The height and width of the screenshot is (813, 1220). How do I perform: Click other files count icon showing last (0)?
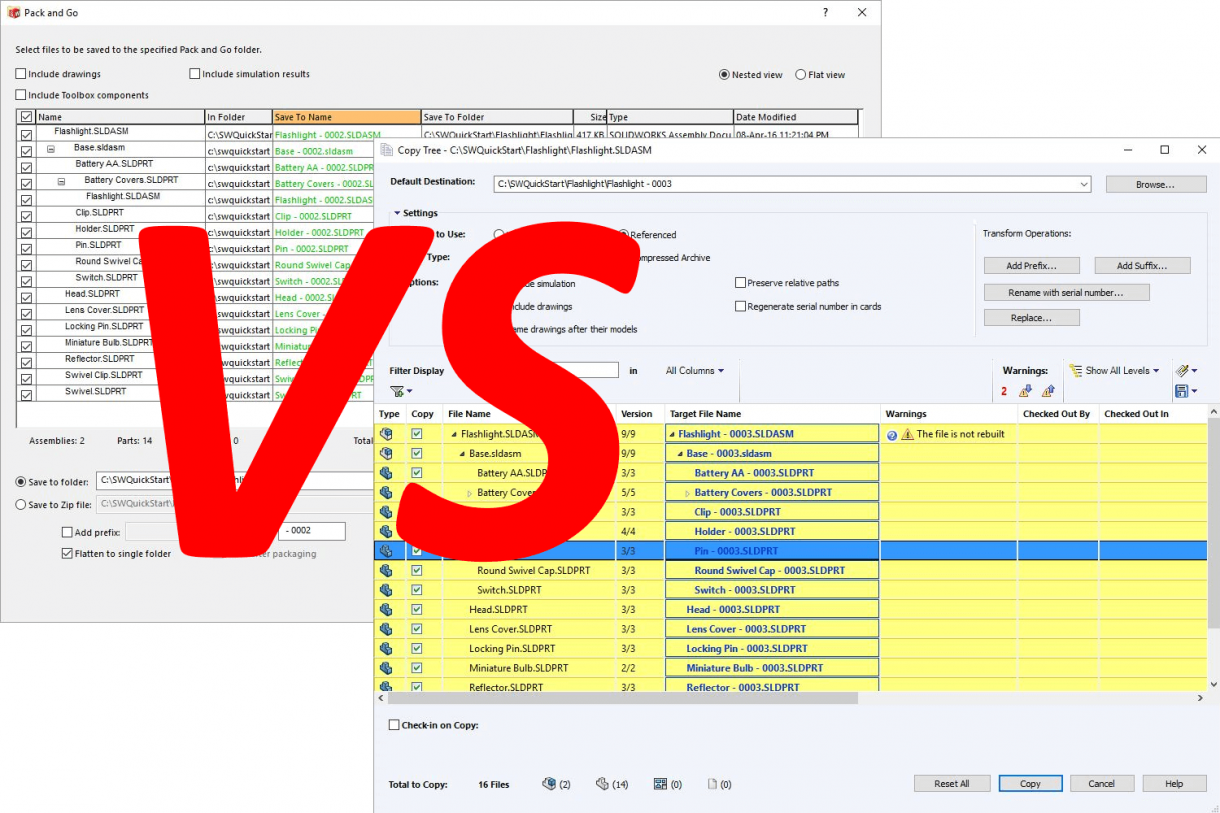coord(712,784)
